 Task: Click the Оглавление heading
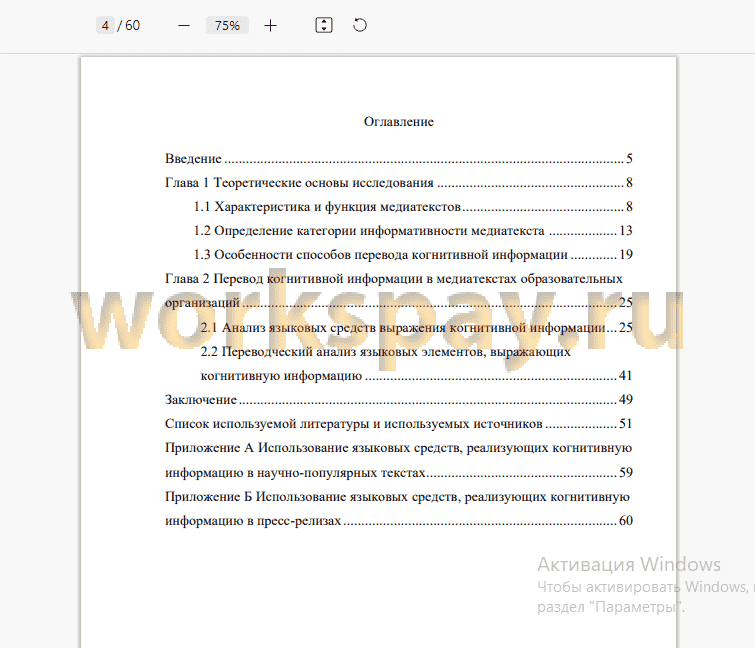[x=399, y=122]
